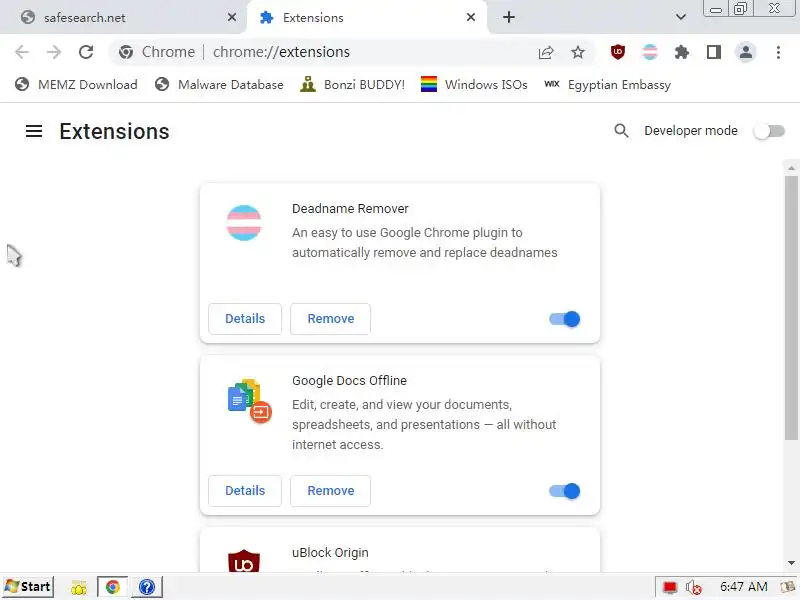This screenshot has width=800, height=600.
Task: Open the Extensions puzzle menu icon
Action: click(682, 52)
